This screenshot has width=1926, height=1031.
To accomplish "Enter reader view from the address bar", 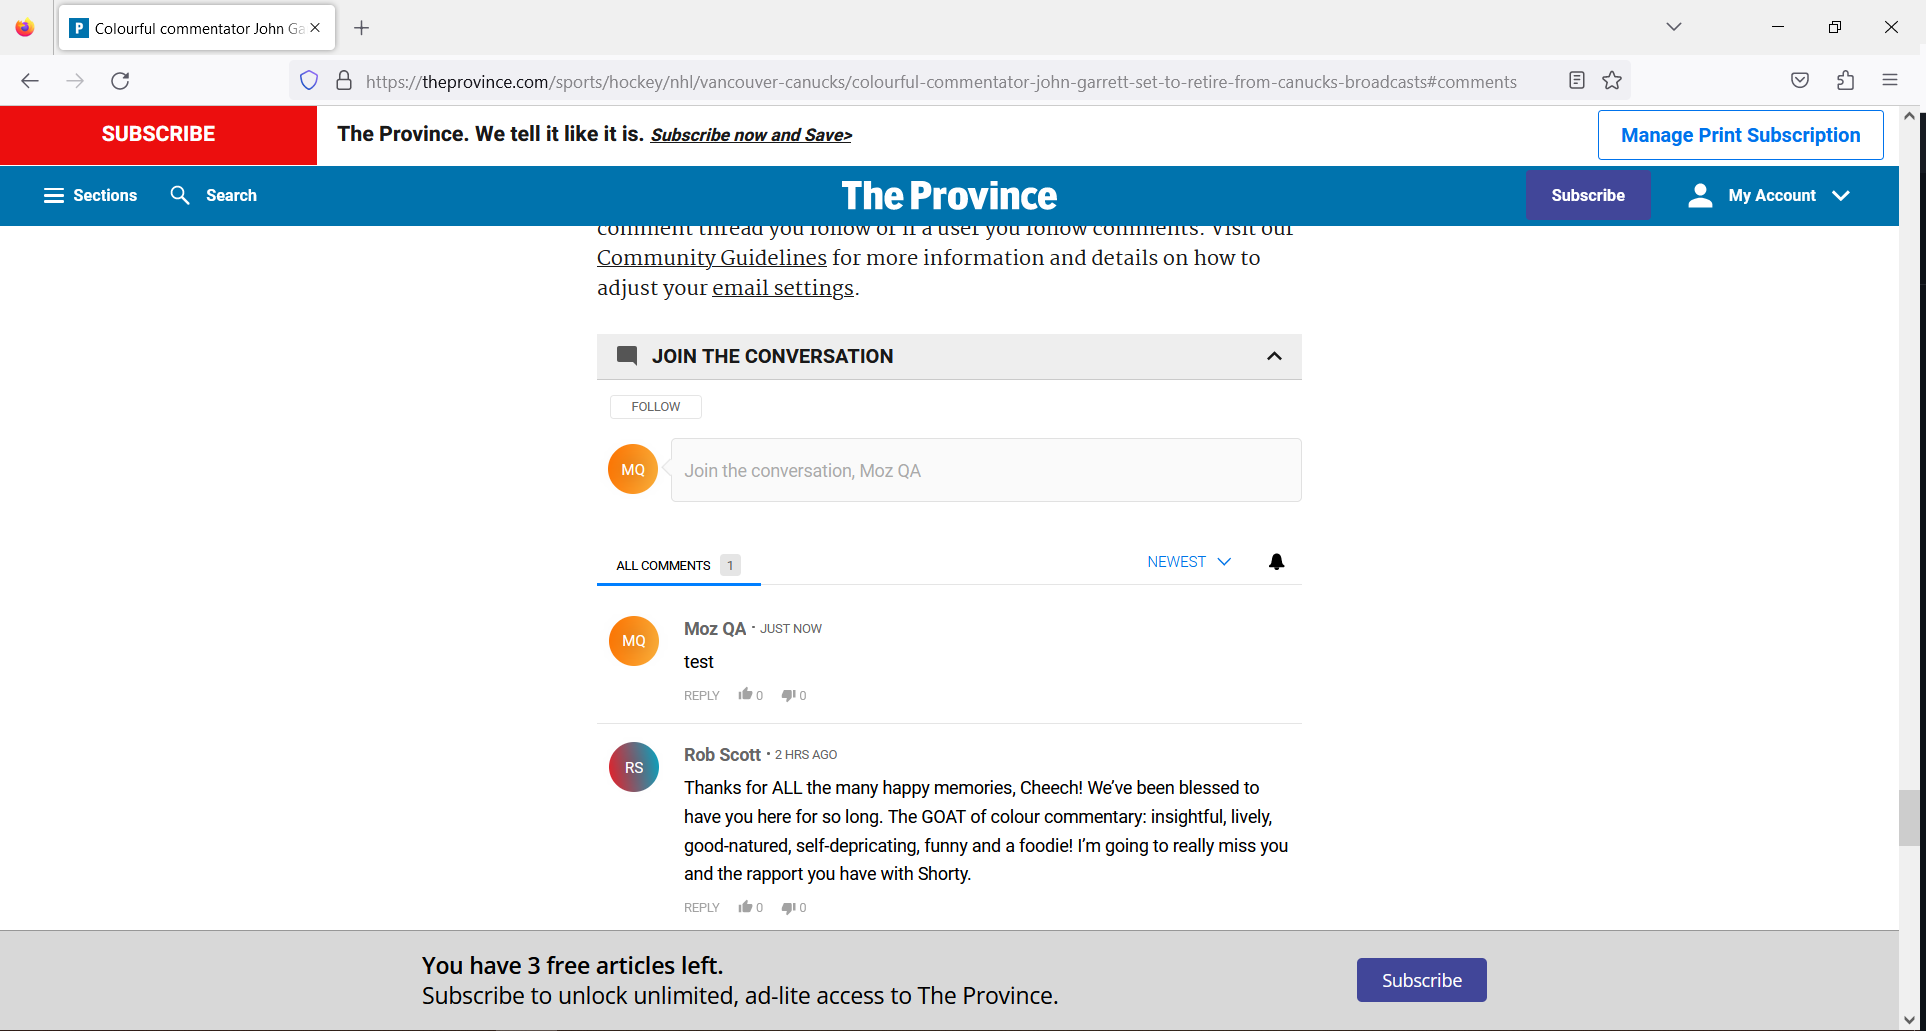I will 1577,80.
